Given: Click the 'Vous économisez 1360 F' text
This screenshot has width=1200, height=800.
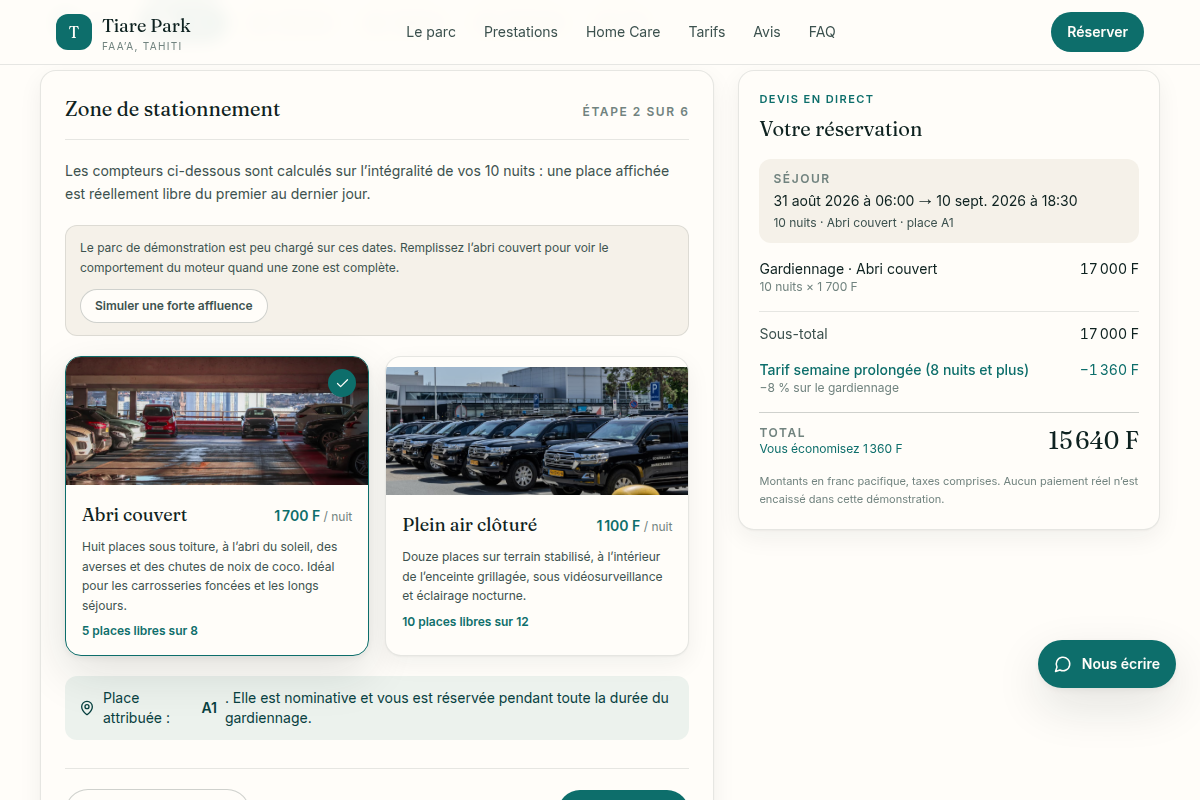Looking at the screenshot, I should pos(831,449).
